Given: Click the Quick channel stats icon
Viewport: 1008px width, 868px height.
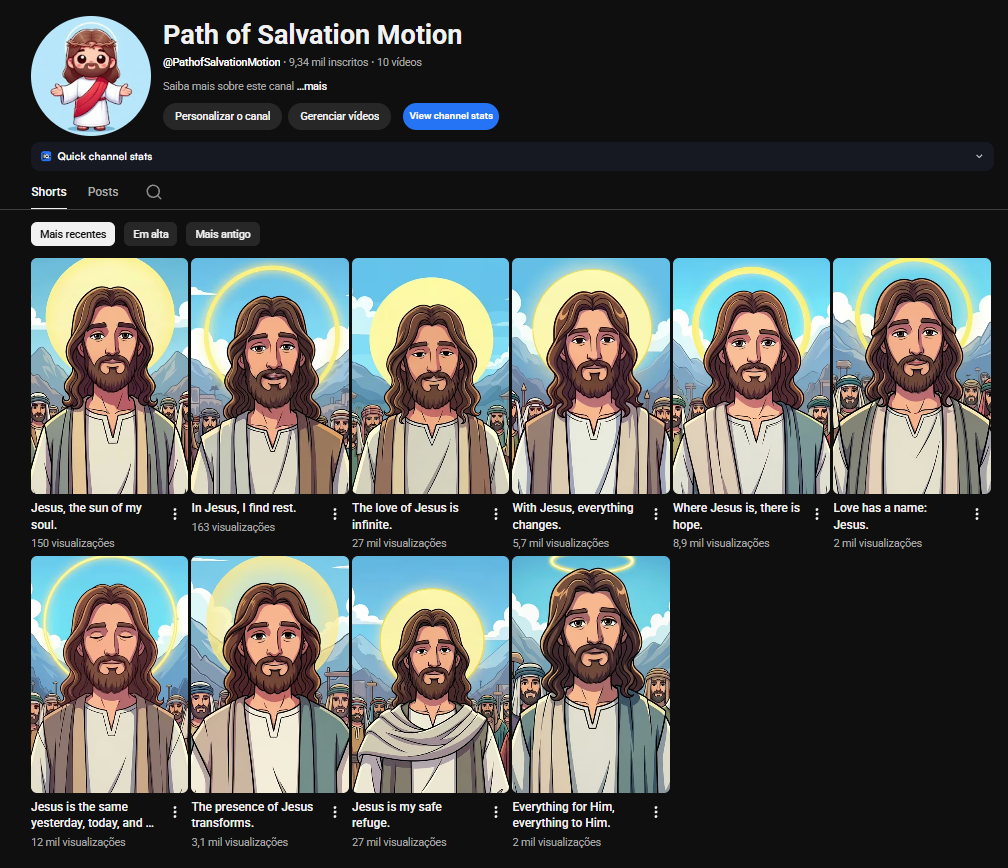Looking at the screenshot, I should [x=46, y=156].
